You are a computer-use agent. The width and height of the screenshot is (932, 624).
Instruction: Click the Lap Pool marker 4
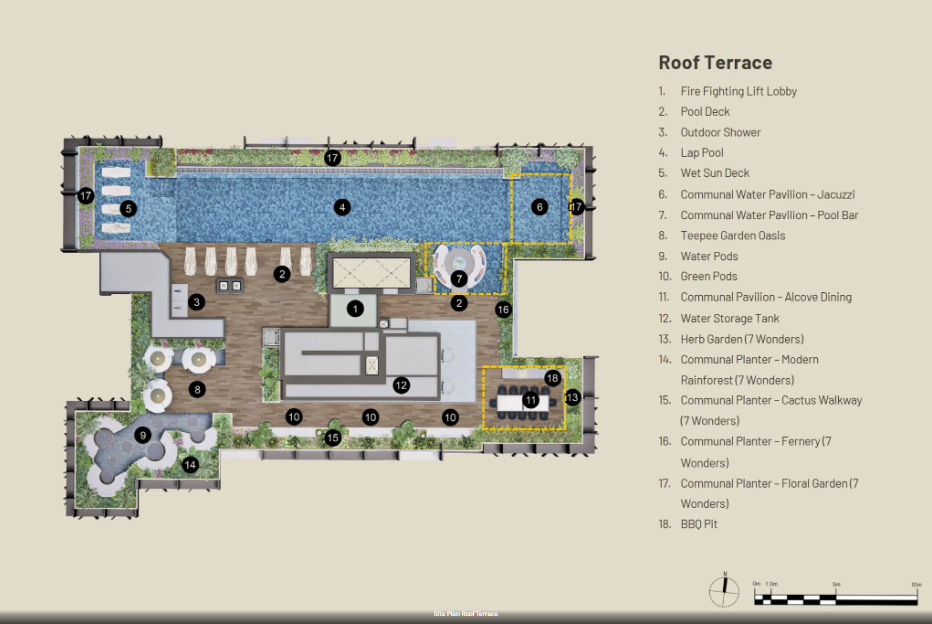tap(342, 207)
